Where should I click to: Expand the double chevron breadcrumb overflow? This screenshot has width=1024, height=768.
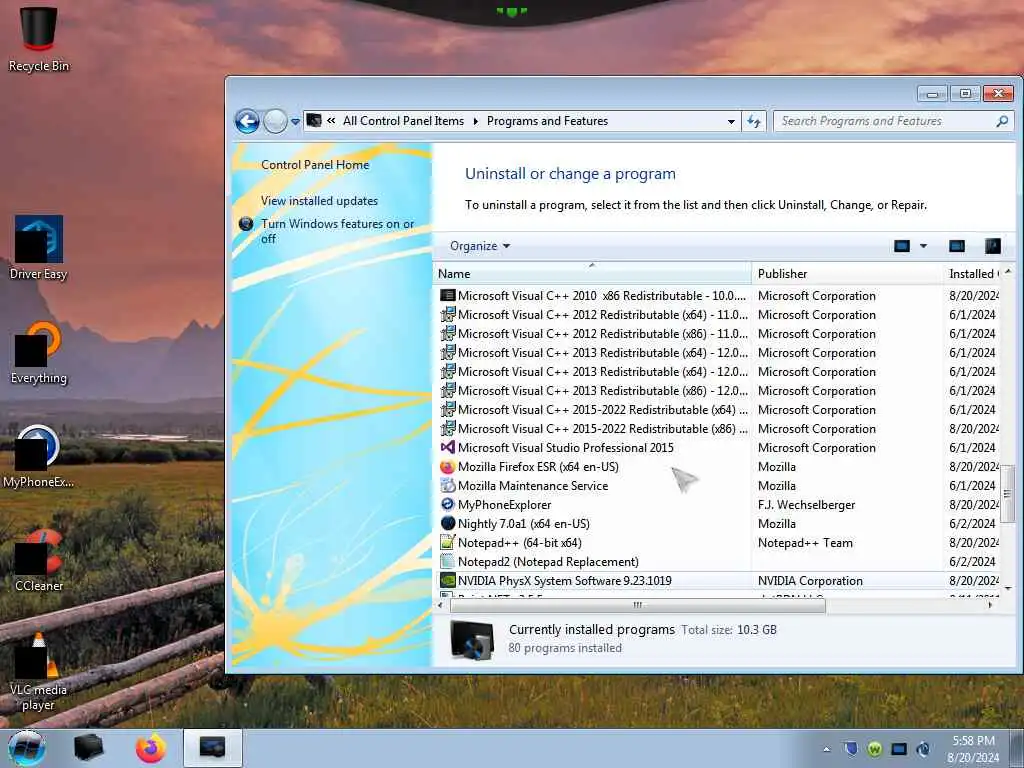(x=331, y=121)
